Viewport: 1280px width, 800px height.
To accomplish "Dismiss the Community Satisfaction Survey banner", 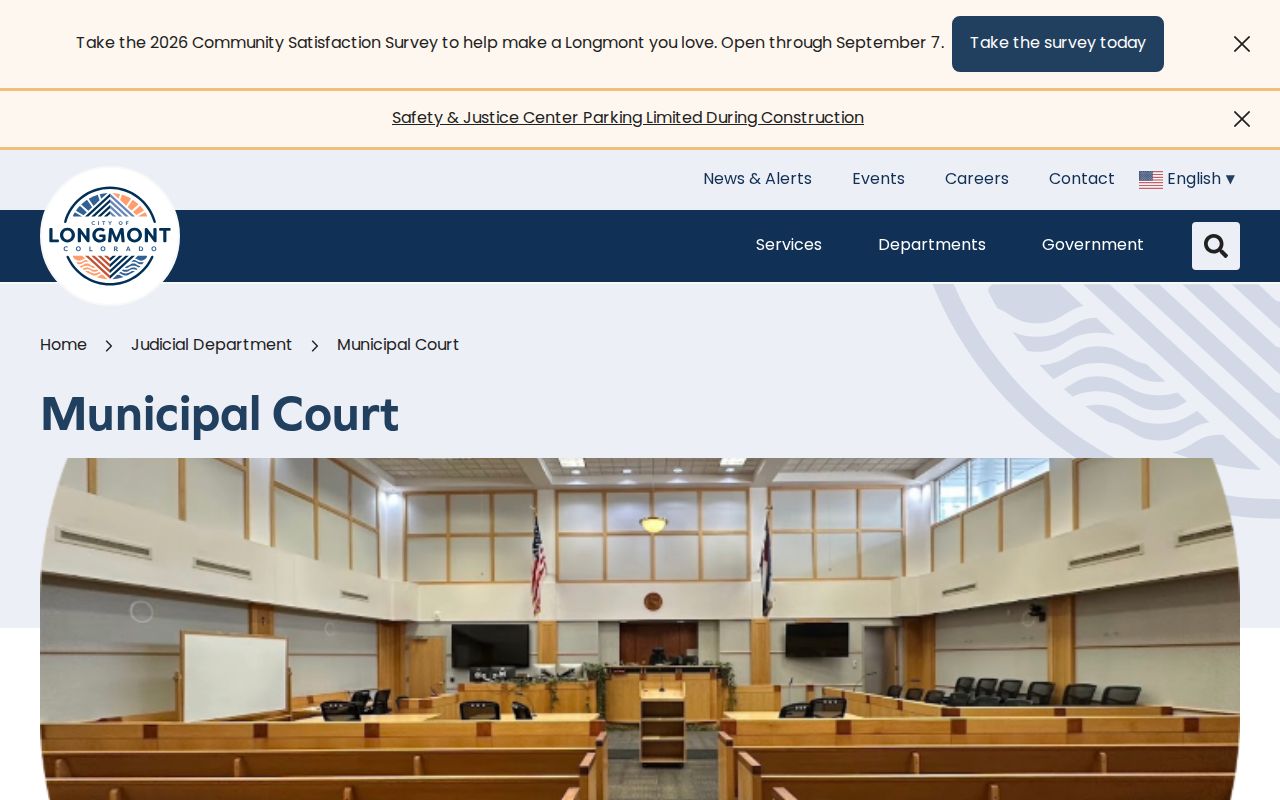I will pyautogui.click(x=1242, y=44).
